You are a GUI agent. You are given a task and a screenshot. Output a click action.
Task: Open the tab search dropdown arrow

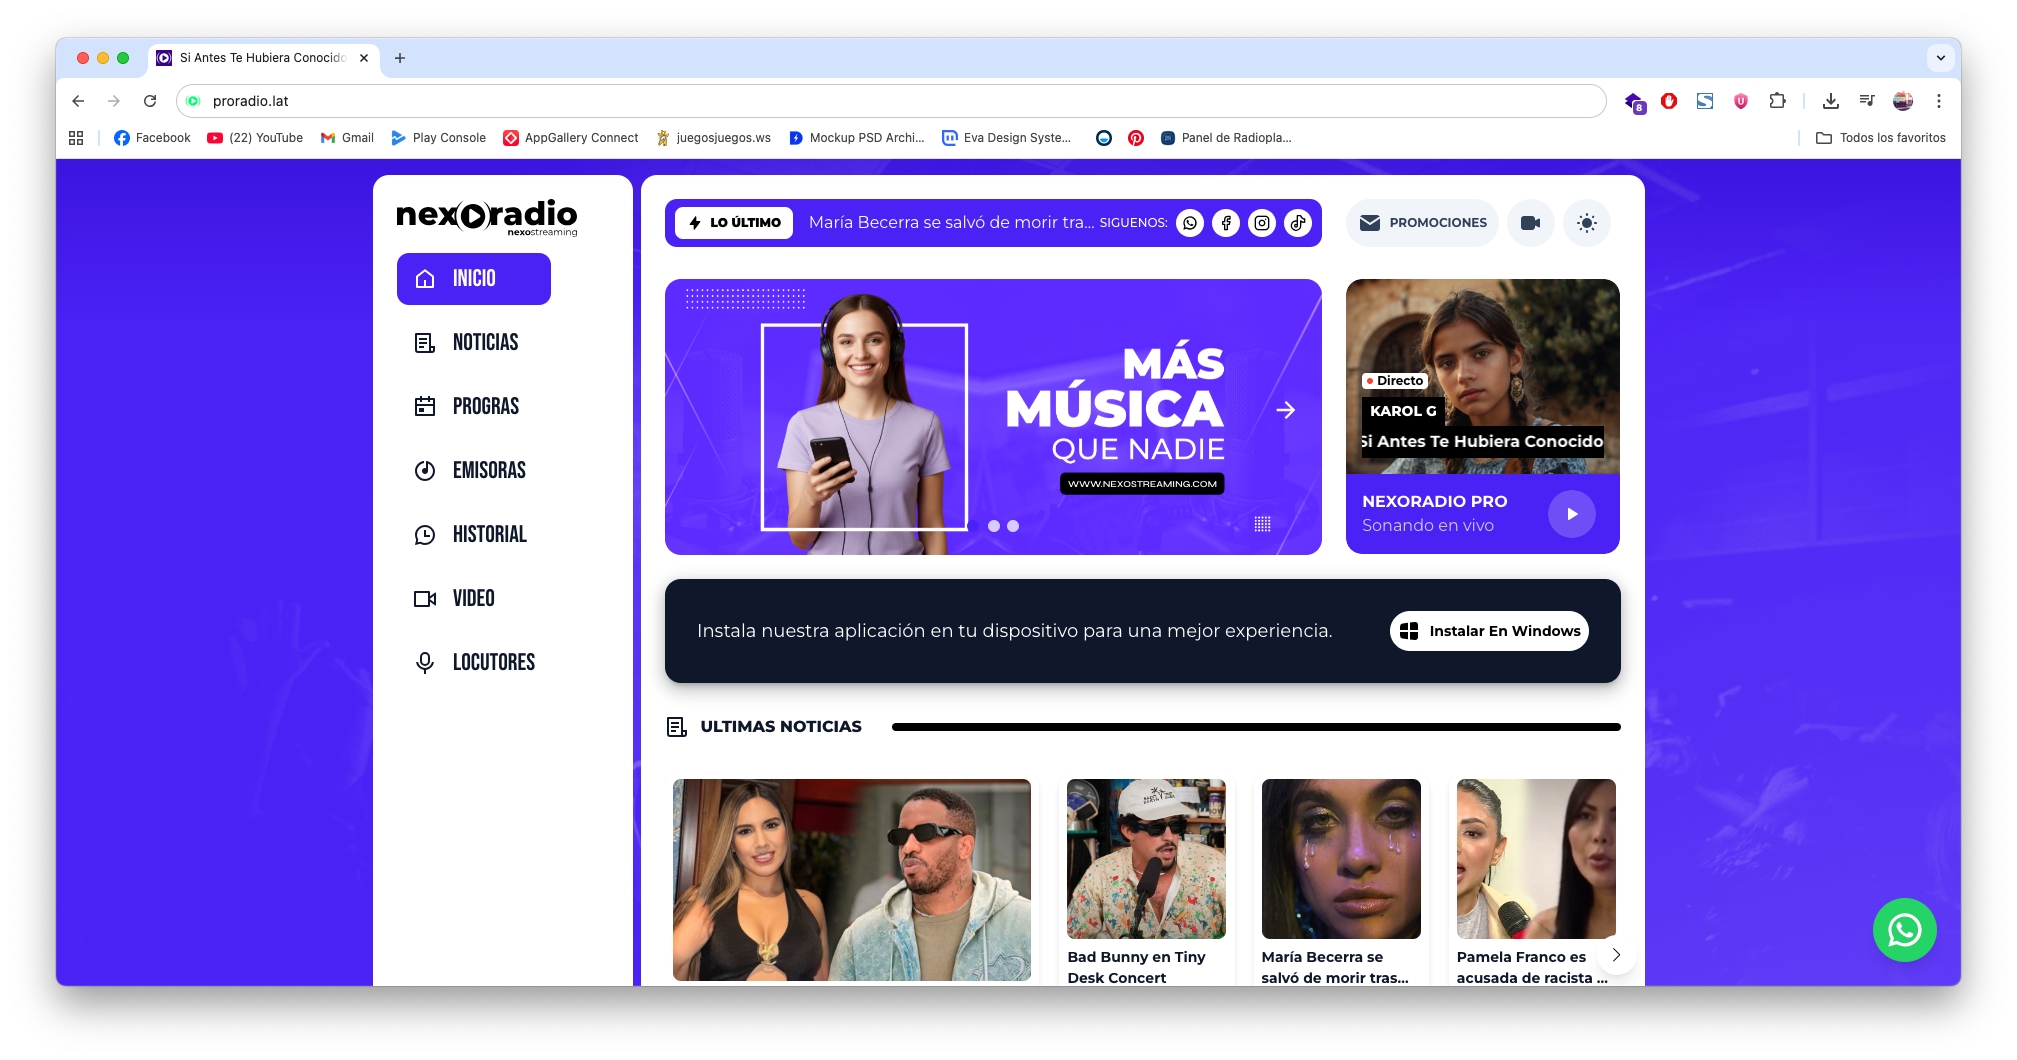click(x=1940, y=58)
